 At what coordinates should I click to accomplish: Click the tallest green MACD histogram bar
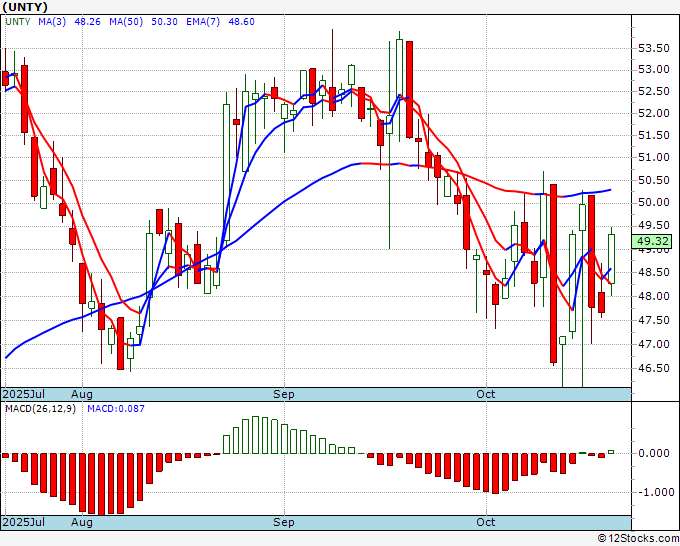pyautogui.click(x=255, y=435)
